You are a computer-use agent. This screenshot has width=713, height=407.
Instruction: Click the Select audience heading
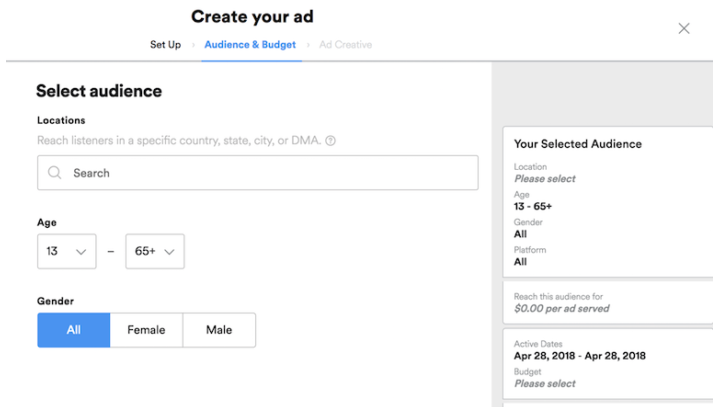99,91
